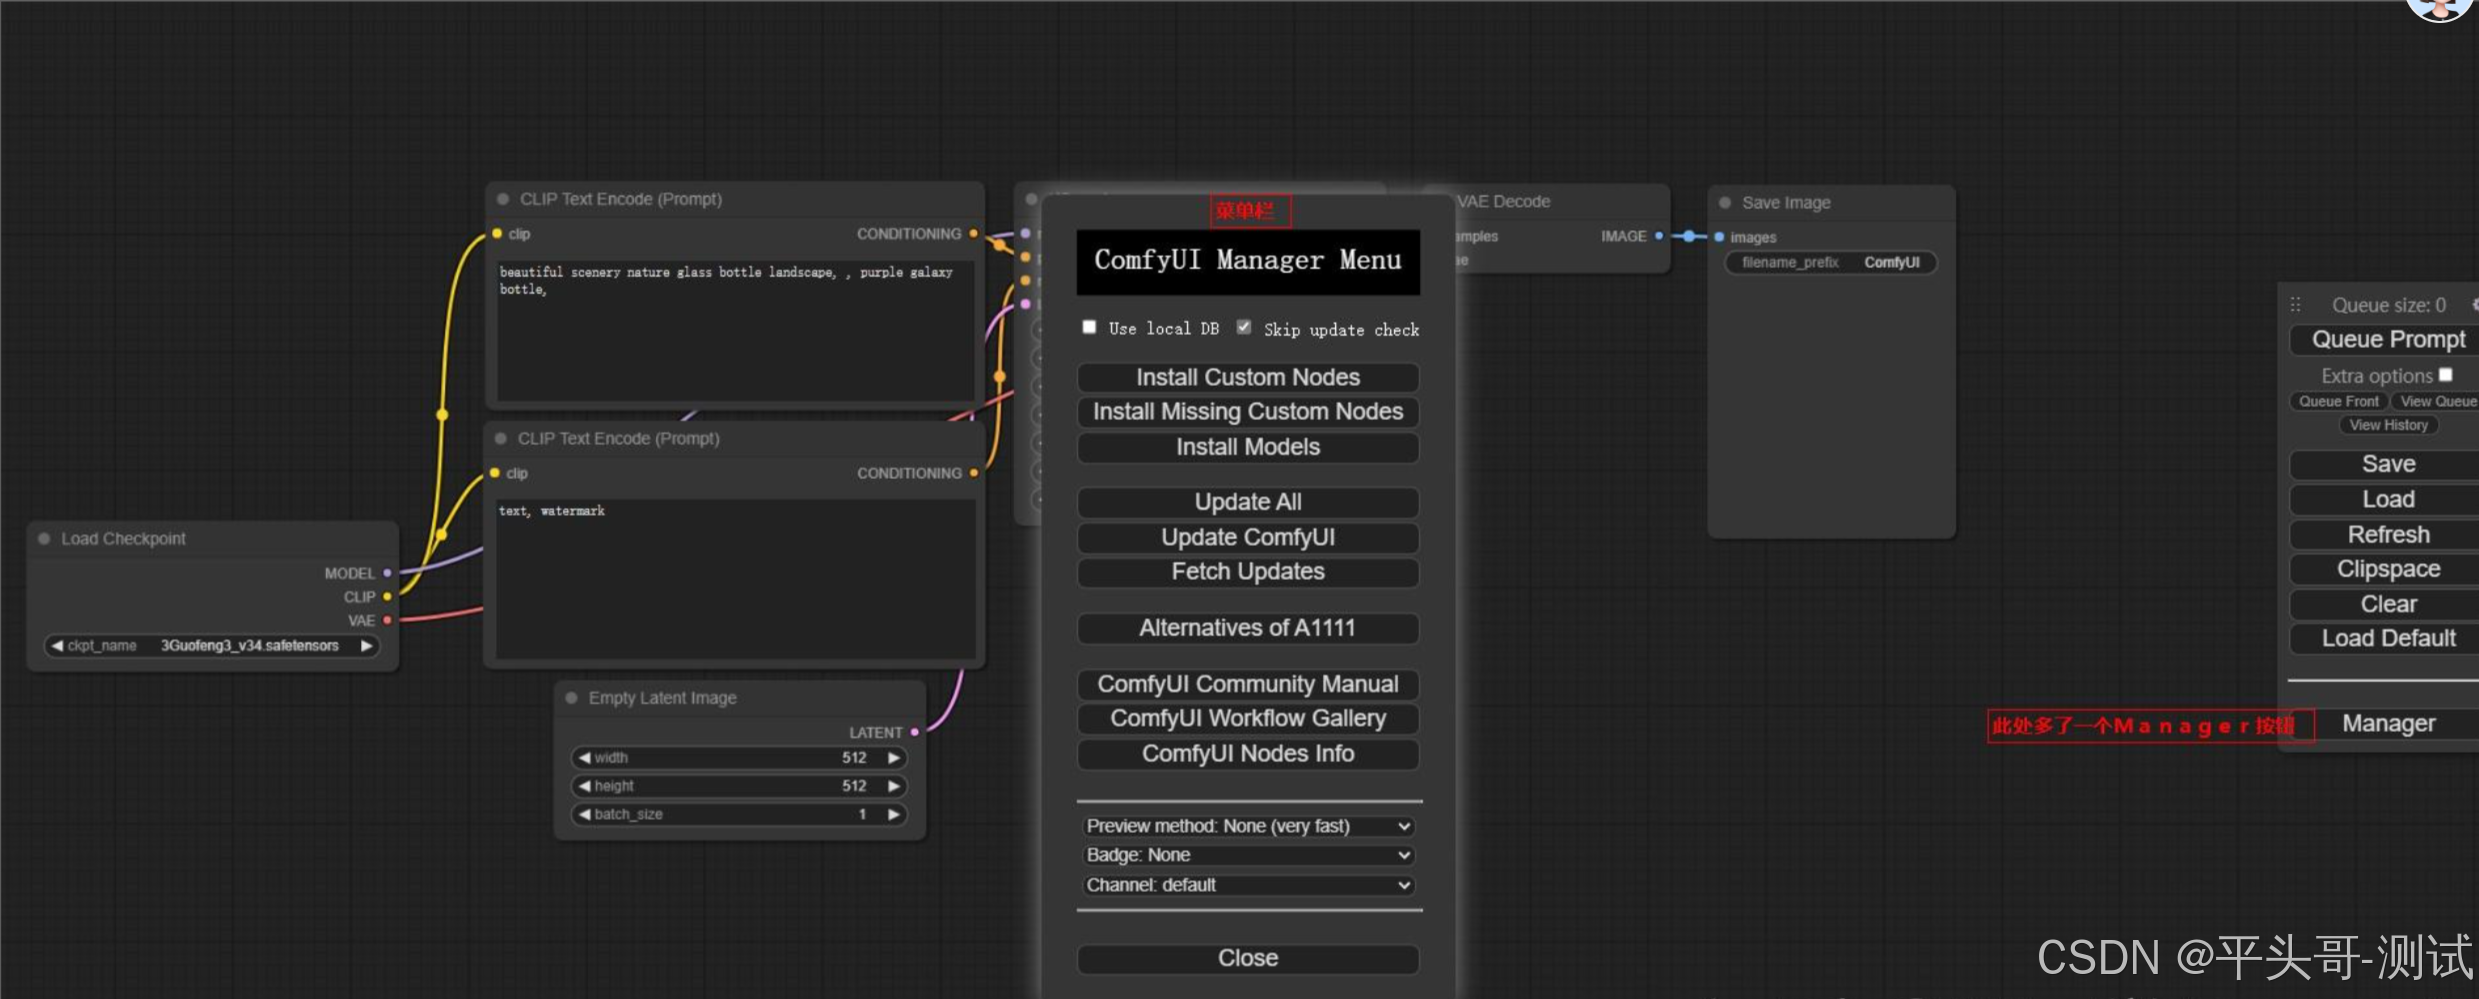
Task: Click clip input socket on top CLIP node
Action: tap(497, 233)
